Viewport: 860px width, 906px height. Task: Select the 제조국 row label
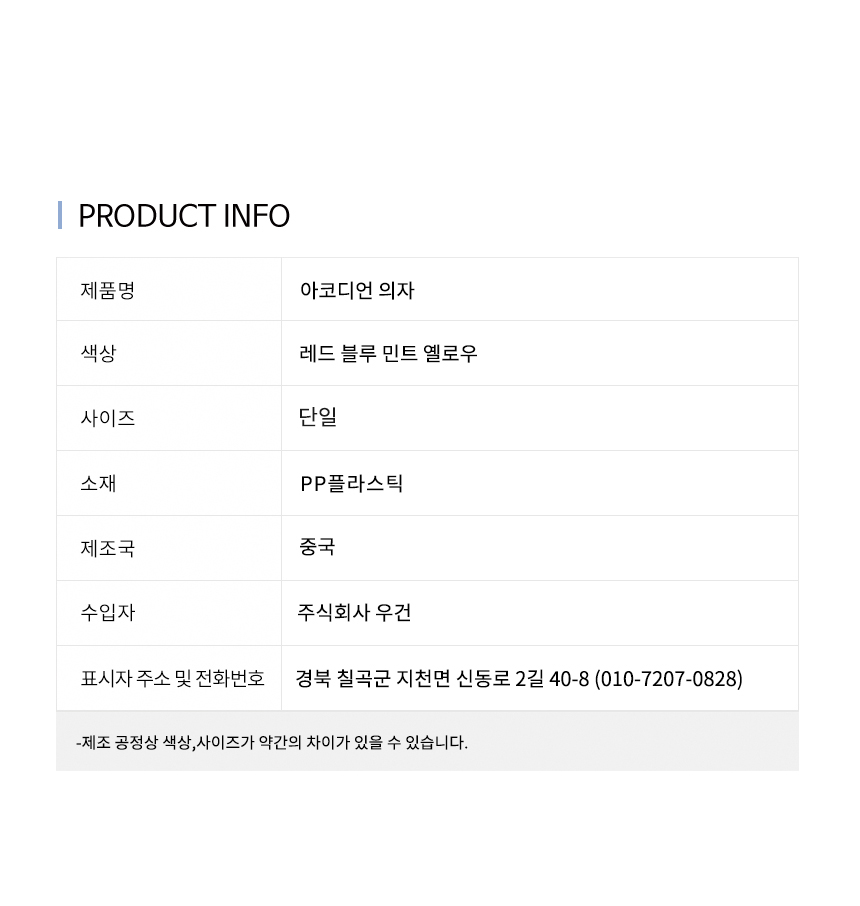108,548
